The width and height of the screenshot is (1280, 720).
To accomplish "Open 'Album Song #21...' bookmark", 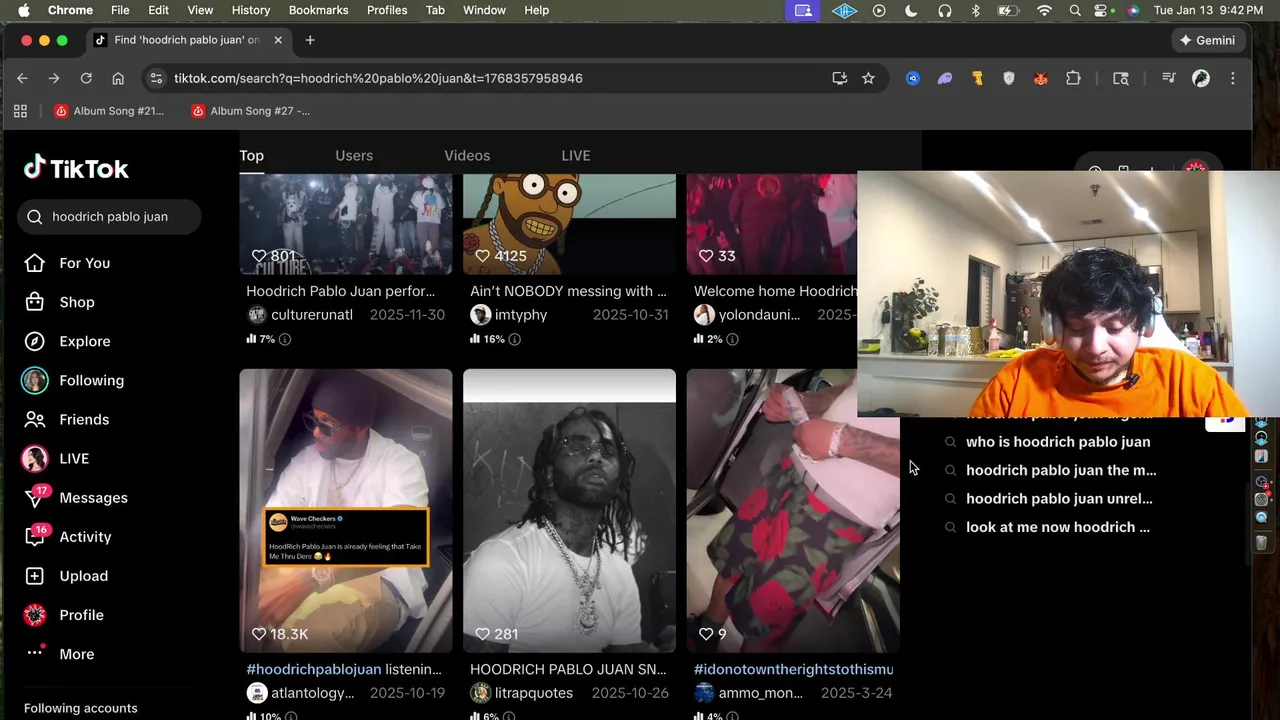I will pos(109,111).
